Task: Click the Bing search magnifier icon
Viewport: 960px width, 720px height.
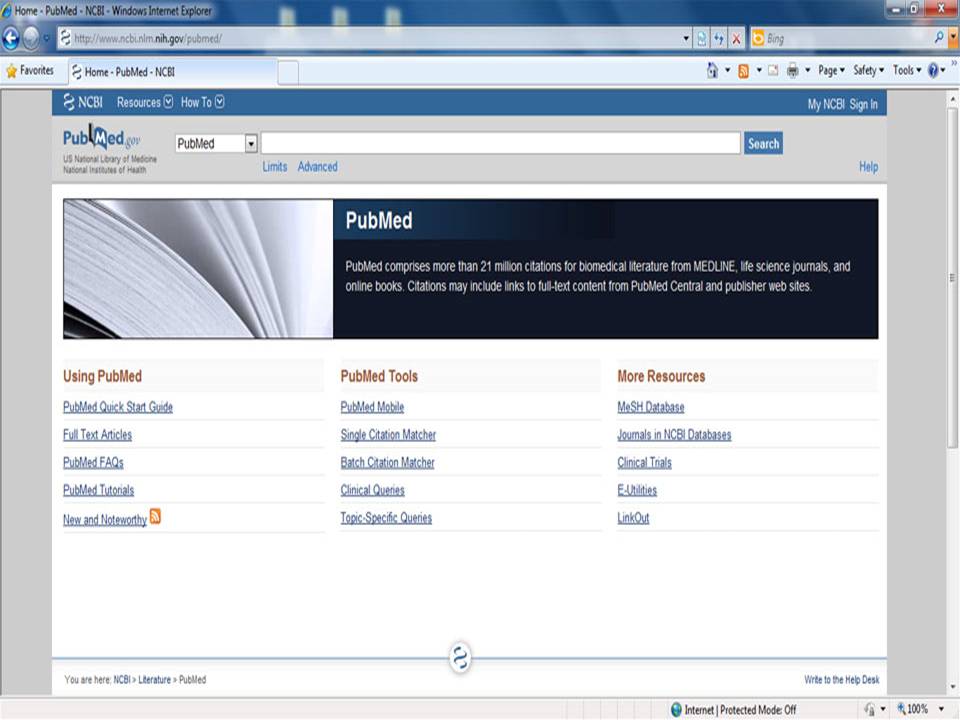Action: click(x=939, y=38)
